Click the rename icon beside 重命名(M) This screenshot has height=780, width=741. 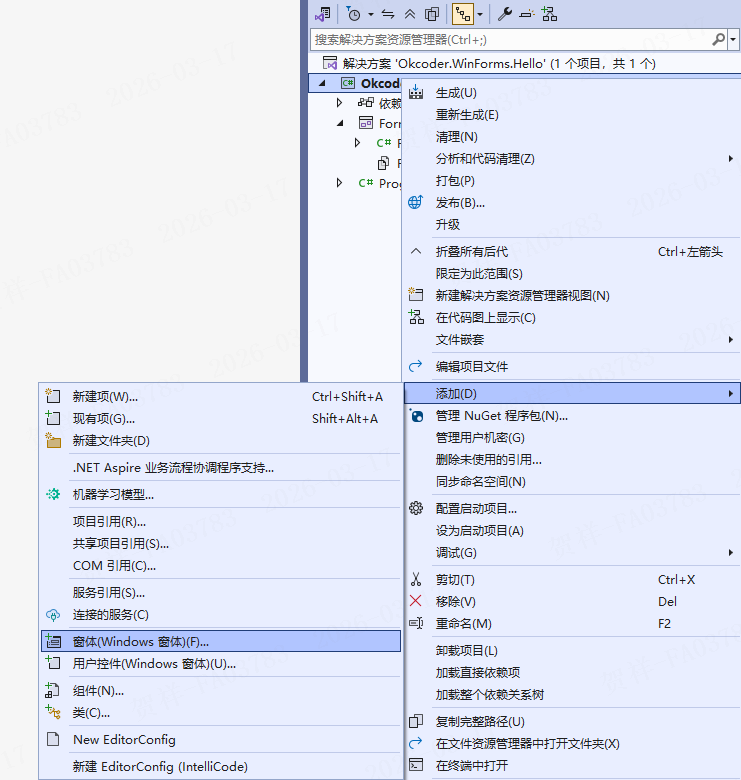416,623
